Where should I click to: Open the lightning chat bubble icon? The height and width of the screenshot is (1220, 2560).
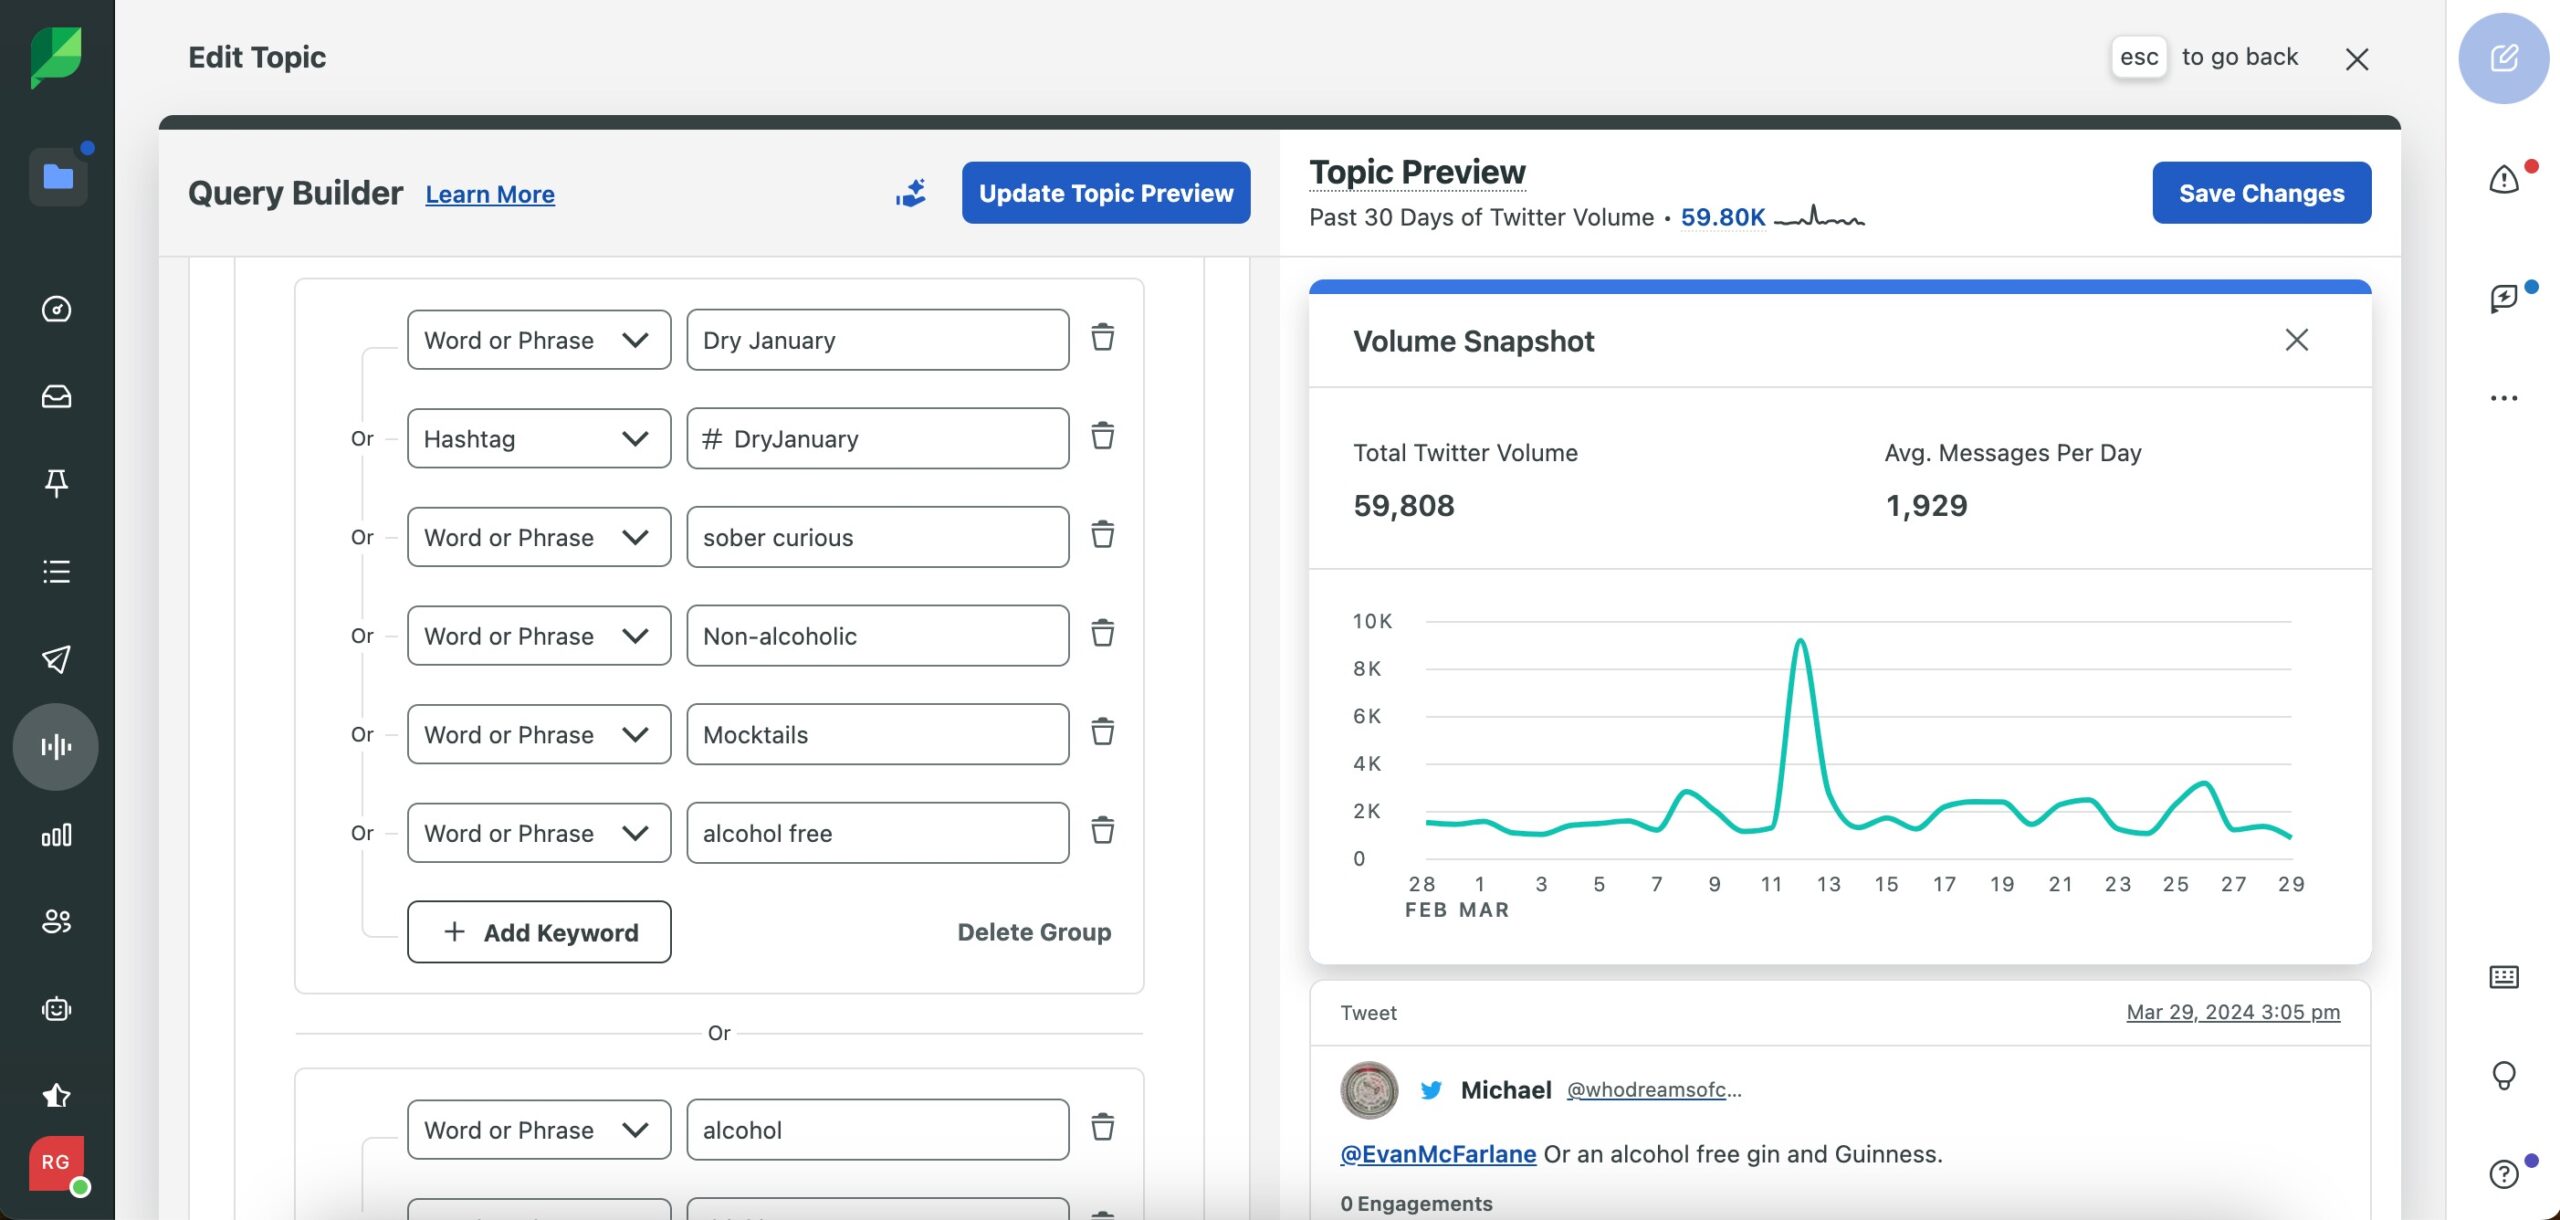pyautogui.click(x=2504, y=298)
